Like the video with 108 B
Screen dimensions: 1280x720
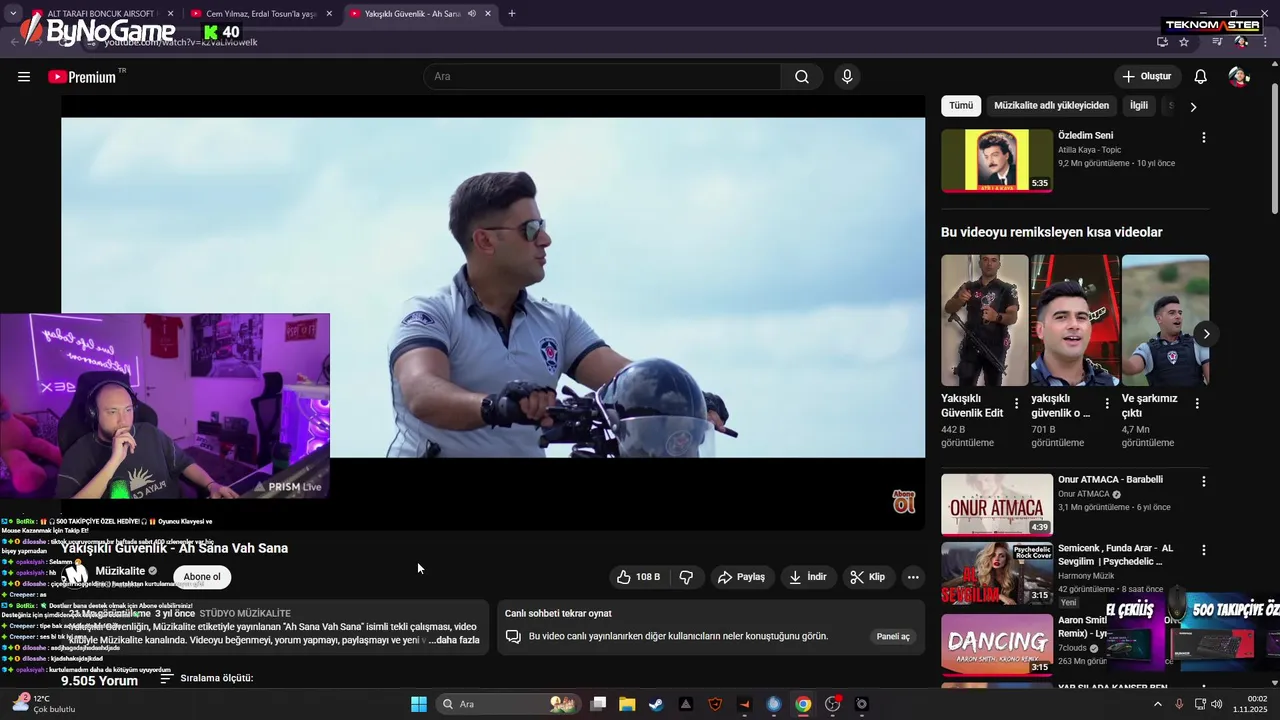pyautogui.click(x=638, y=577)
